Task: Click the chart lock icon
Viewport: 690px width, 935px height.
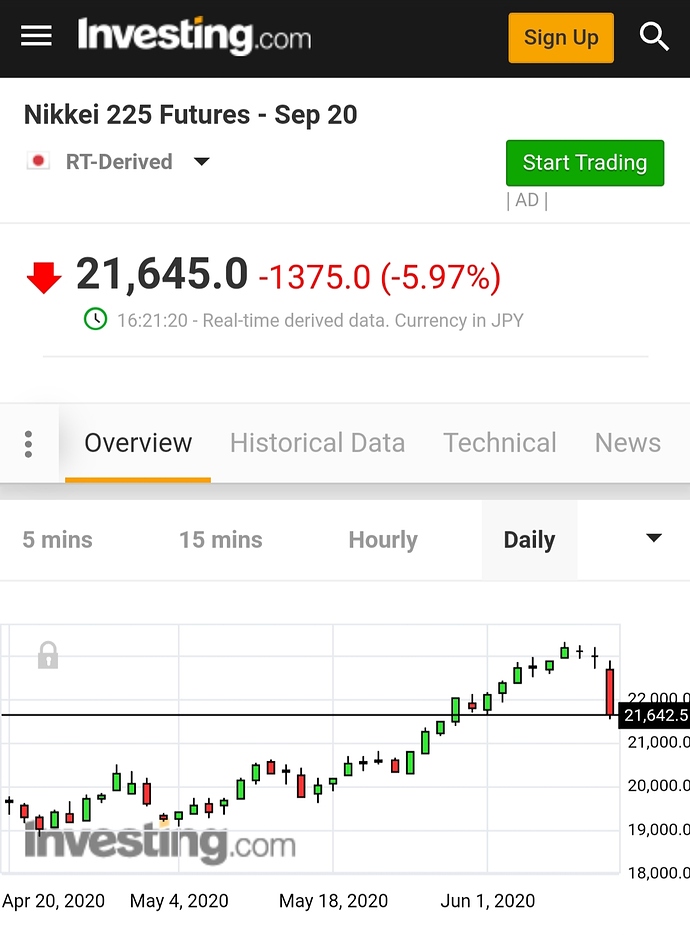Action: (x=48, y=655)
